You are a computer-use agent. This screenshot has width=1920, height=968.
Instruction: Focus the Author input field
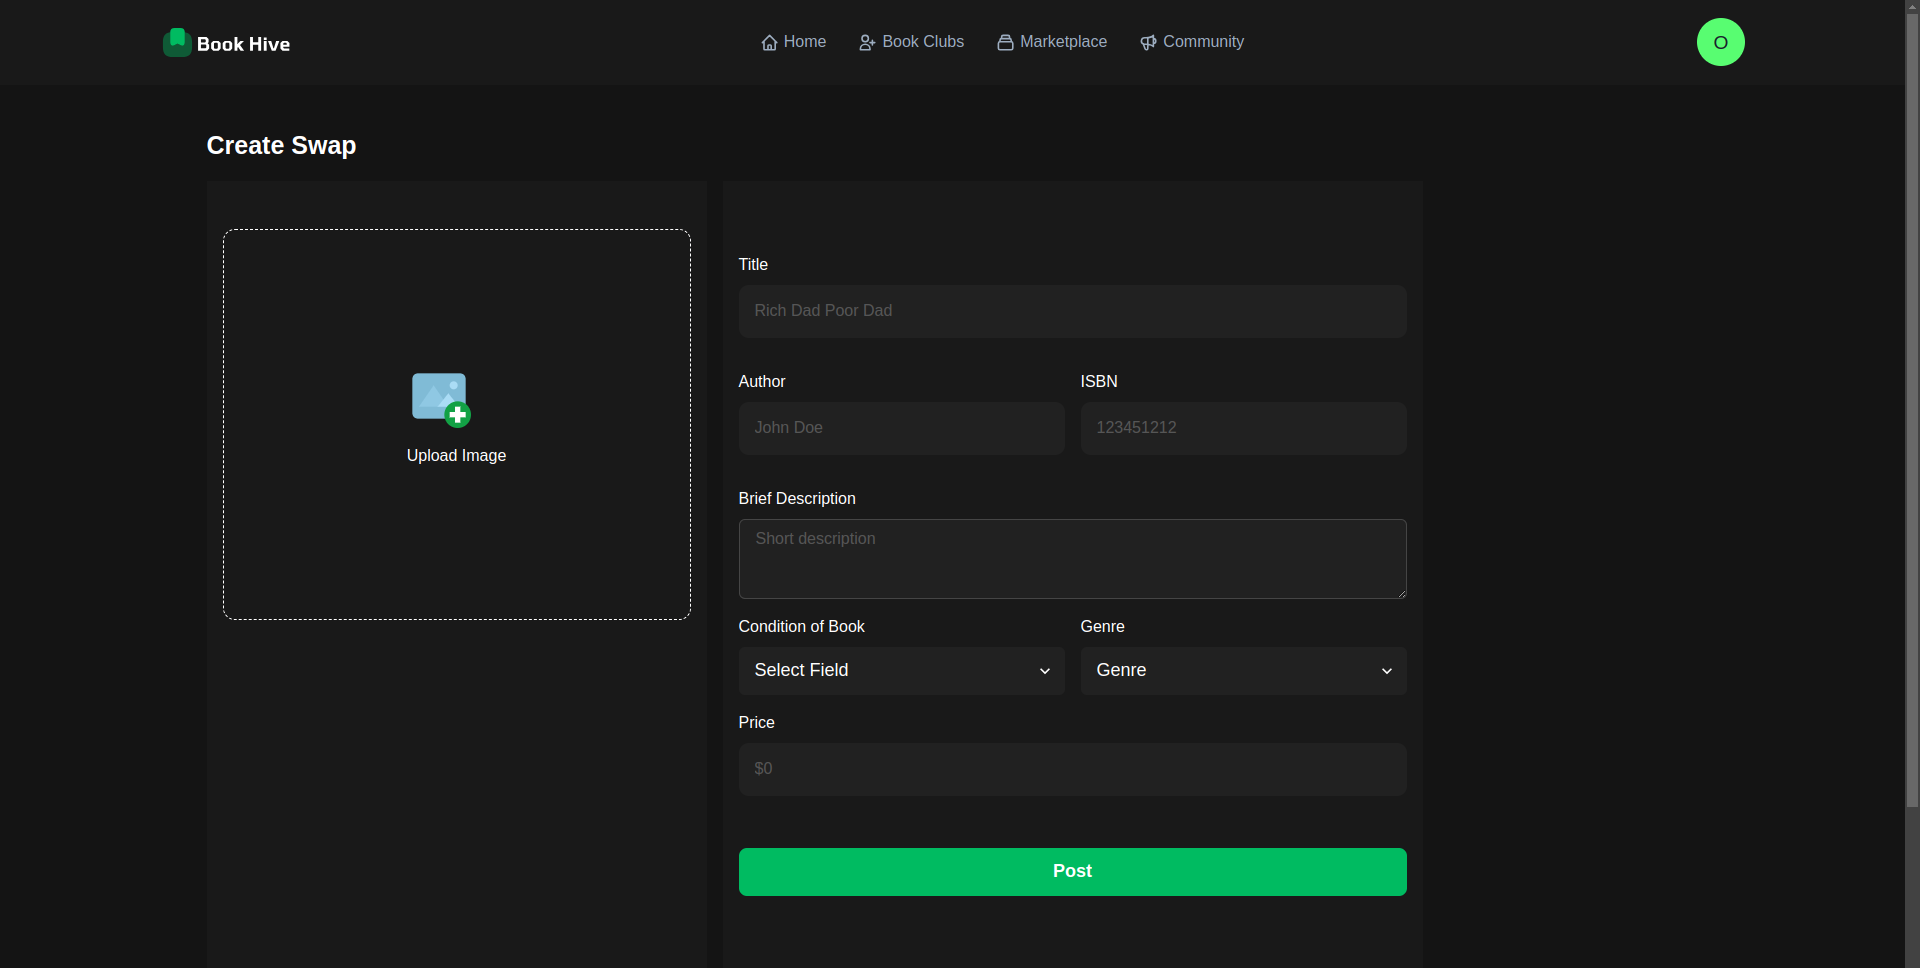pyautogui.click(x=901, y=428)
